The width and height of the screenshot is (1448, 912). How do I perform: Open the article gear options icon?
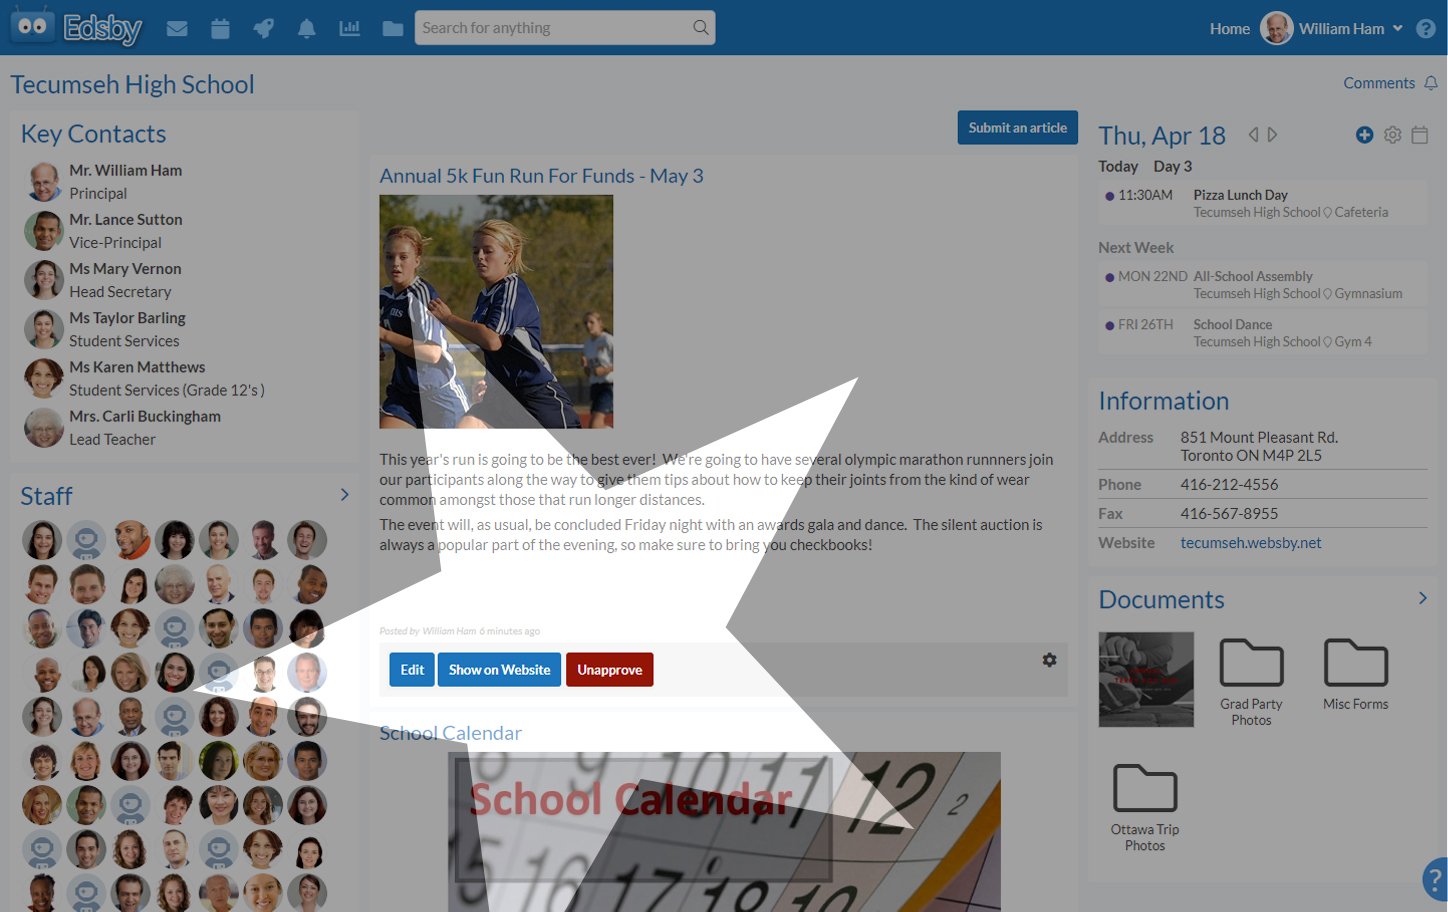[1049, 660]
